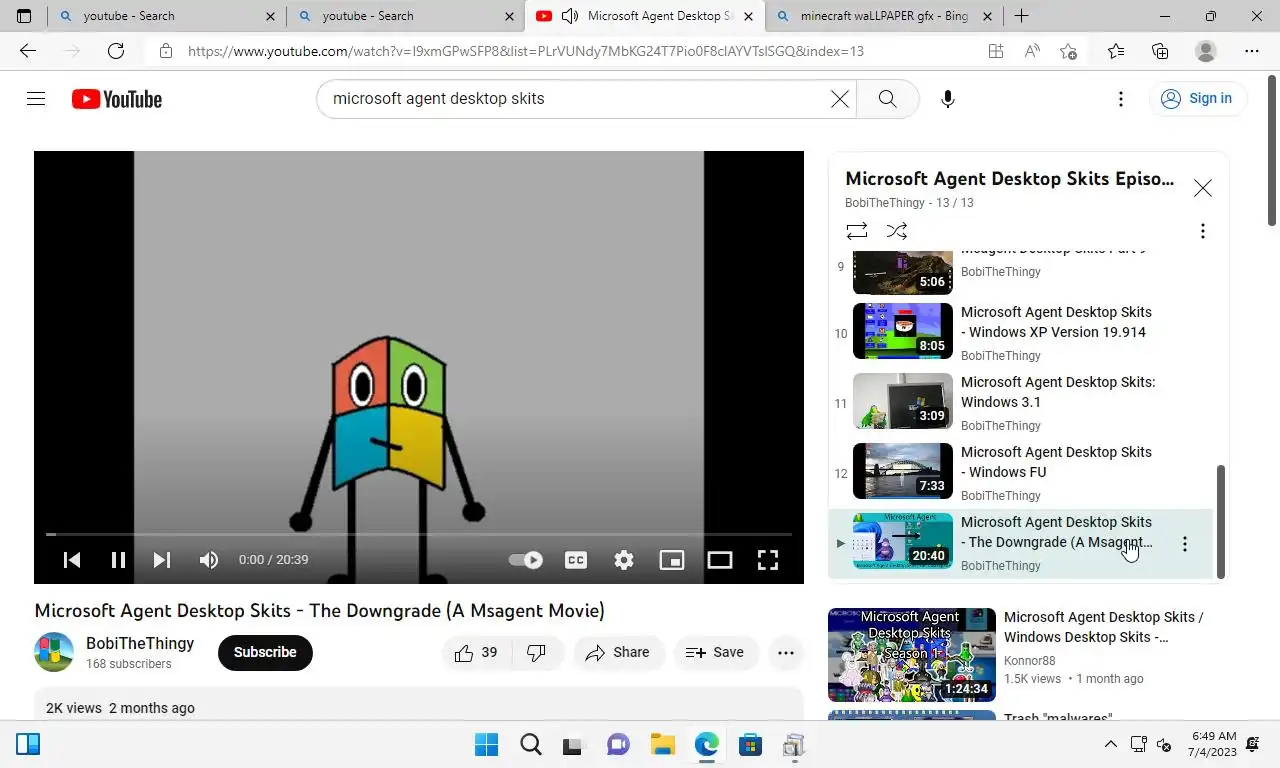Viewport: 1280px width, 768px height.
Task: Open the YouTube hamburger guide menu
Action: pyautogui.click(x=36, y=99)
